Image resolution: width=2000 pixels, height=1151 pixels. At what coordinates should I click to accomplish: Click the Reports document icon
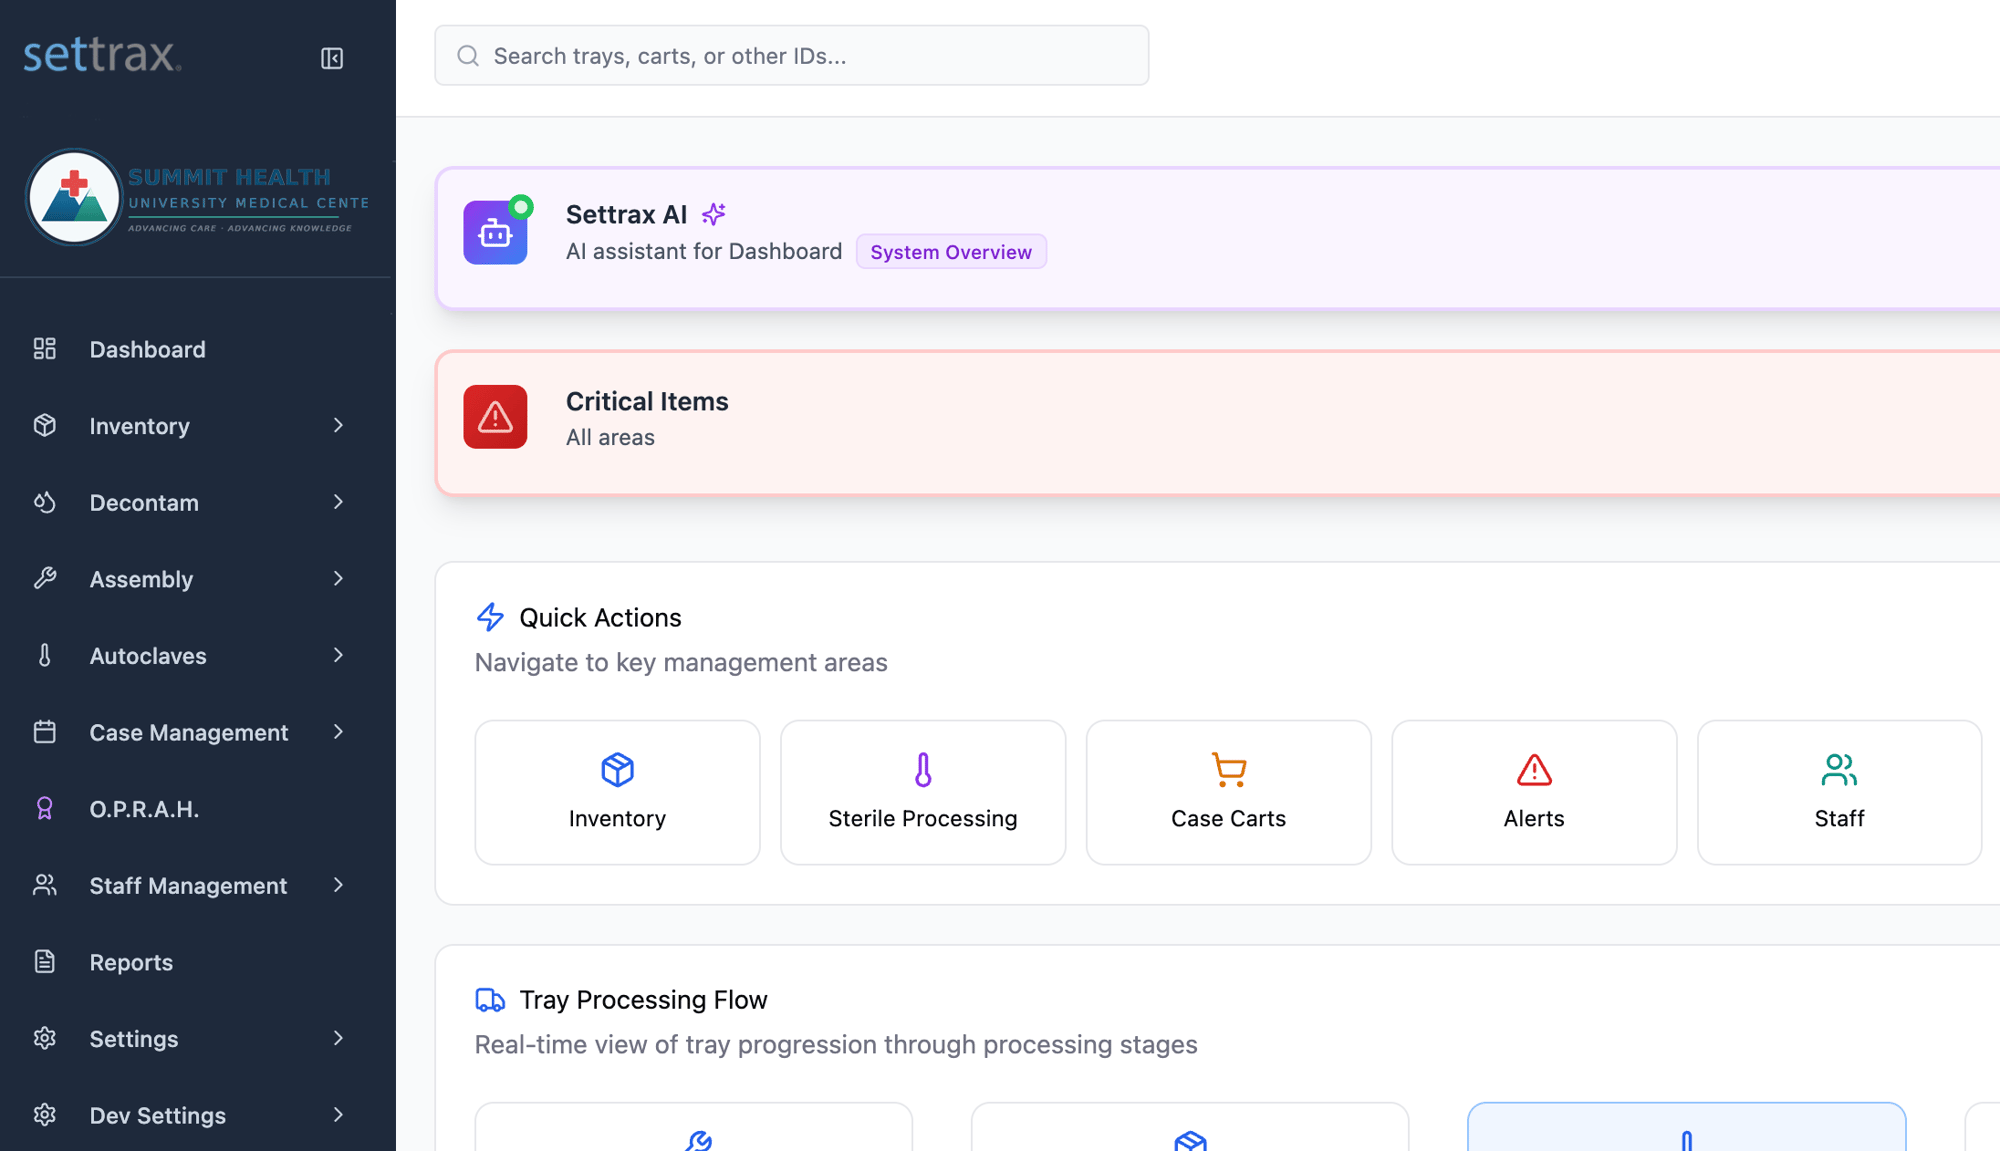tap(45, 962)
